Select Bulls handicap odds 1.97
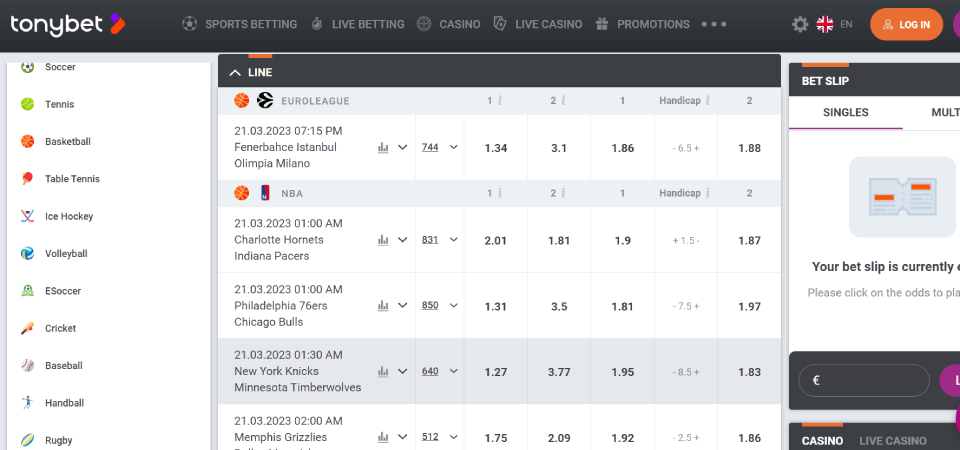This screenshot has width=960, height=450. coord(749,306)
